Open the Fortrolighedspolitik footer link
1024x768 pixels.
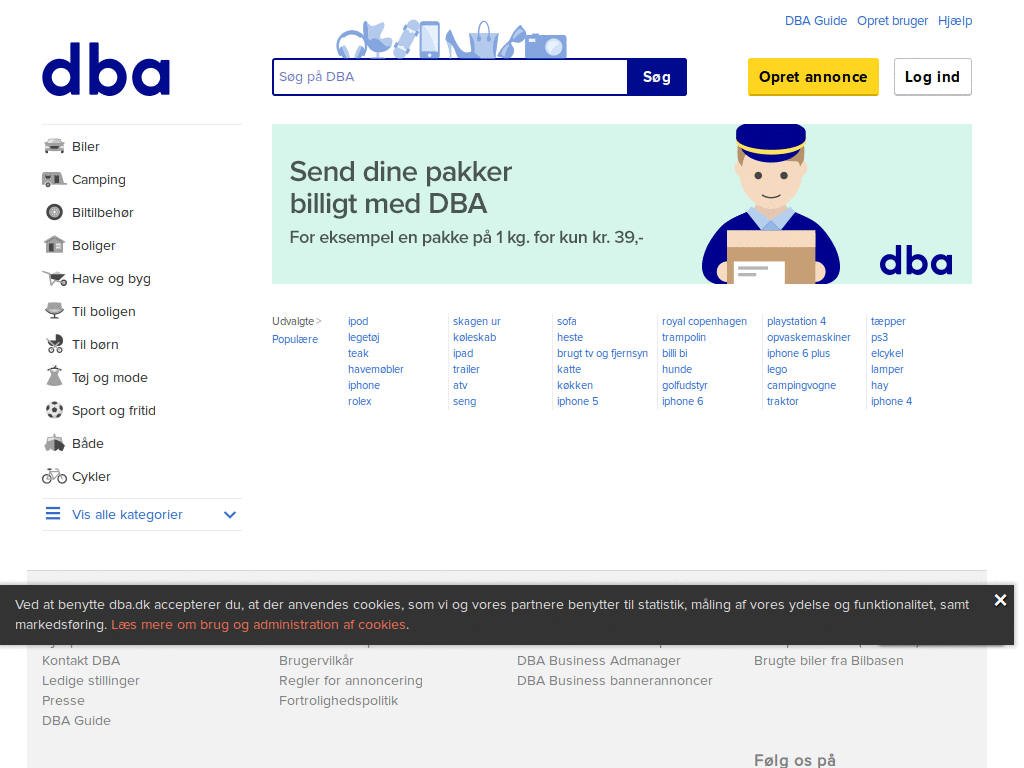(338, 701)
